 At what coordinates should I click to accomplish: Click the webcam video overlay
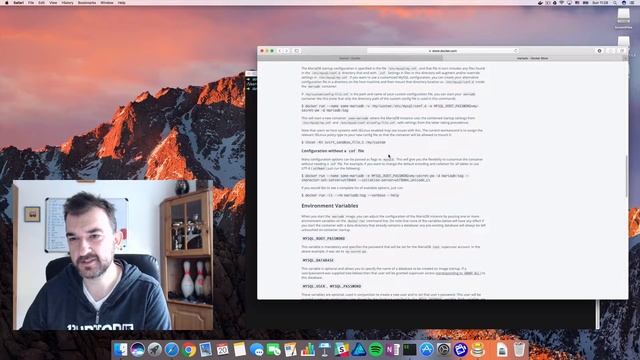[113, 255]
